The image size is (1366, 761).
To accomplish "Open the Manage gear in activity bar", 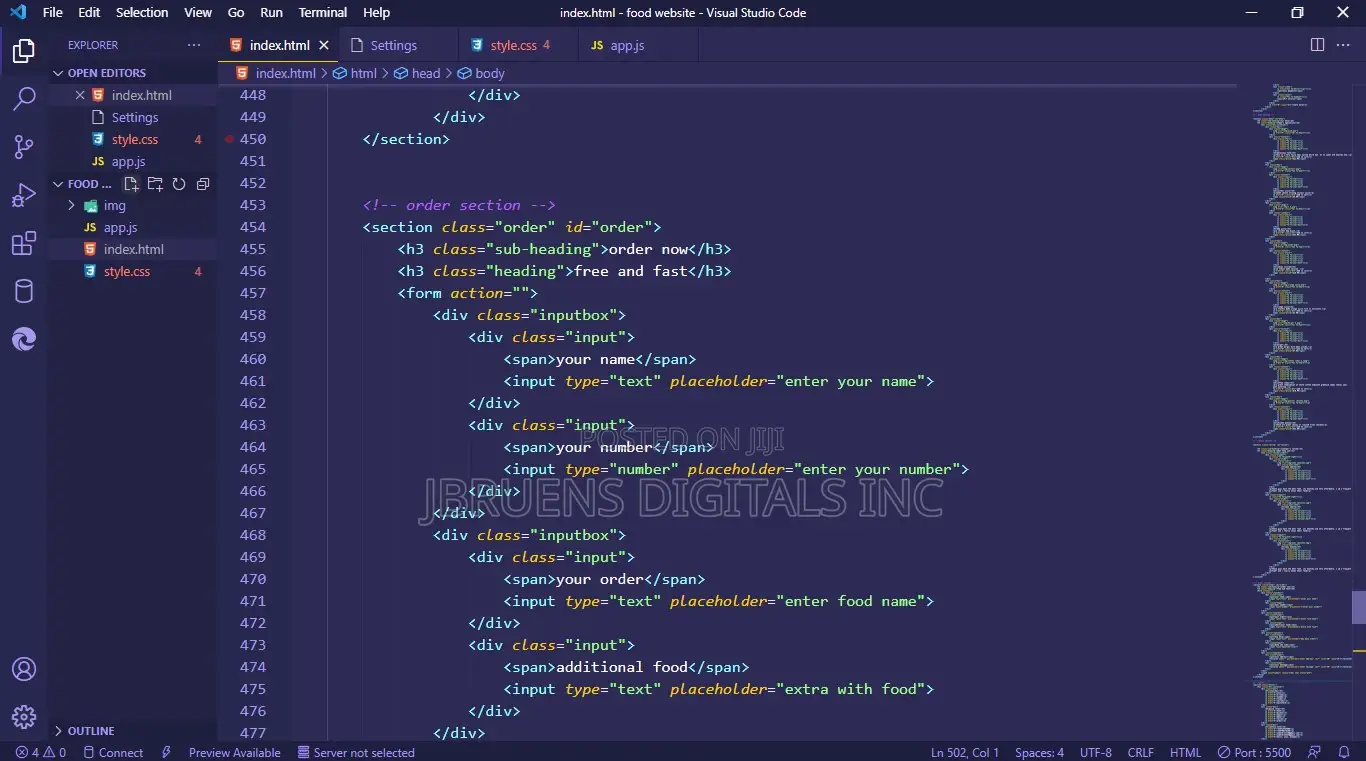I will 24,717.
